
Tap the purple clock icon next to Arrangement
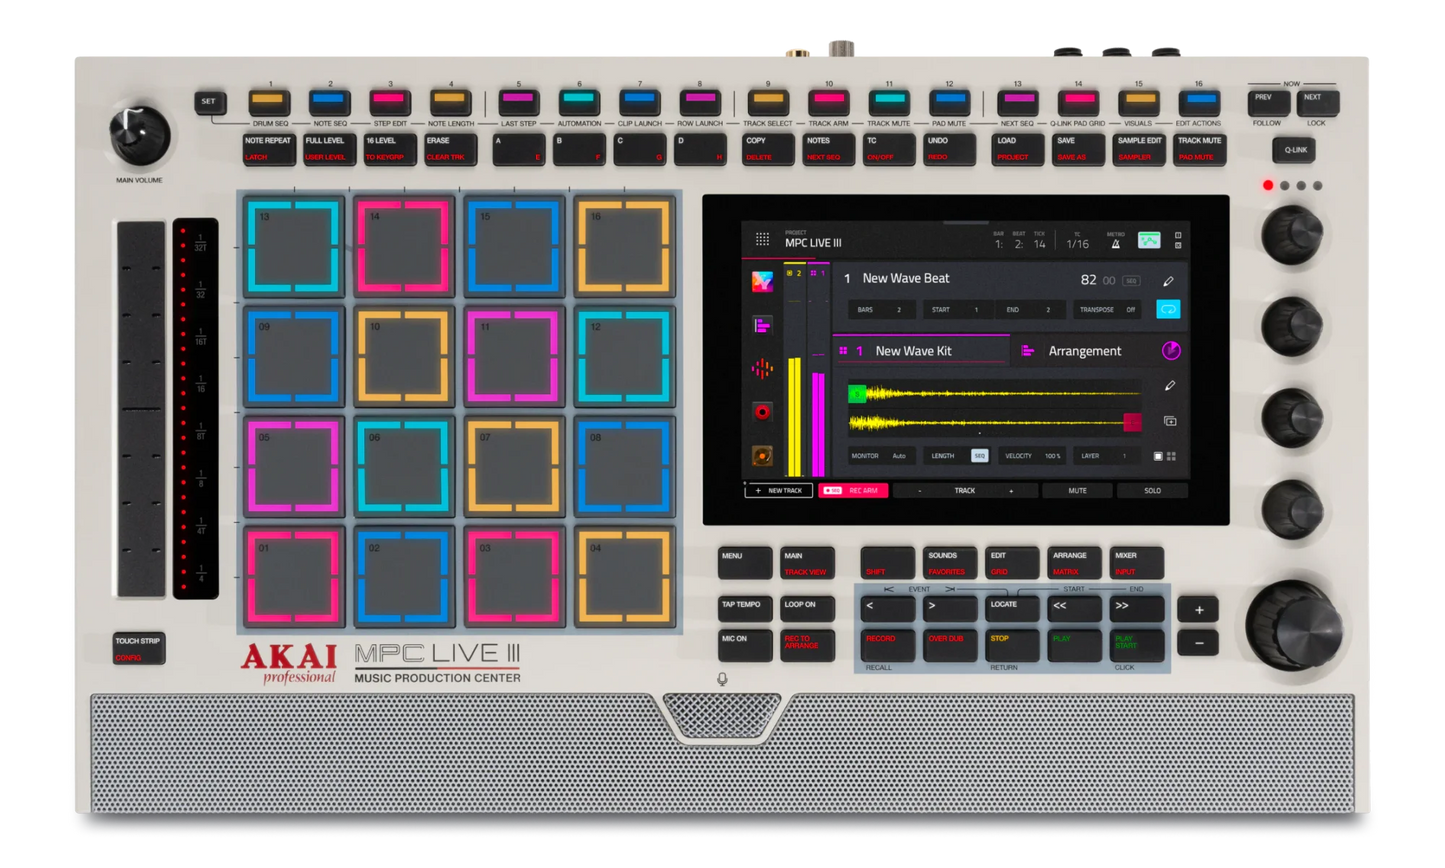1171,351
